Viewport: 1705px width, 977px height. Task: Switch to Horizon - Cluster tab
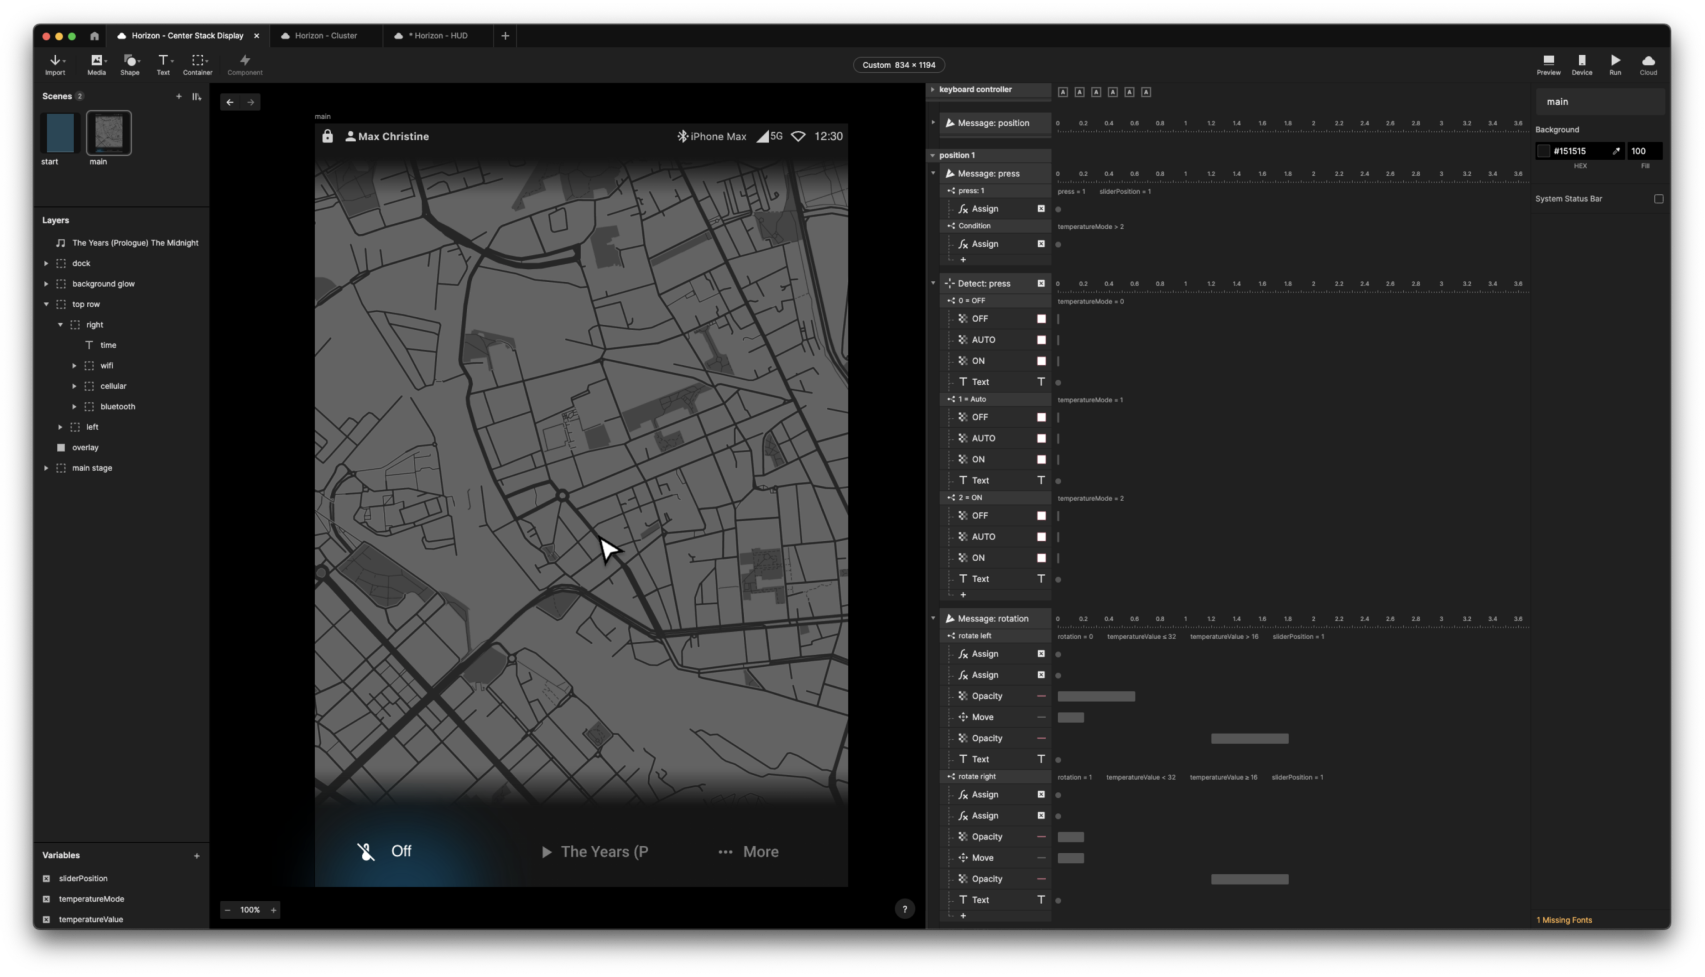pyautogui.click(x=325, y=36)
